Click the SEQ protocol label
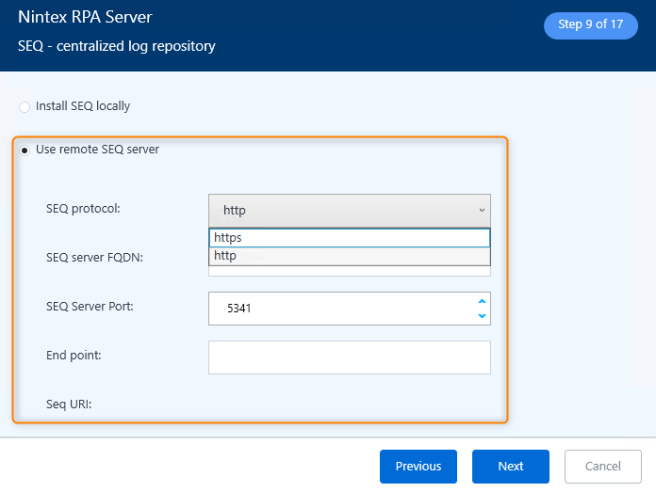 pos(83,209)
